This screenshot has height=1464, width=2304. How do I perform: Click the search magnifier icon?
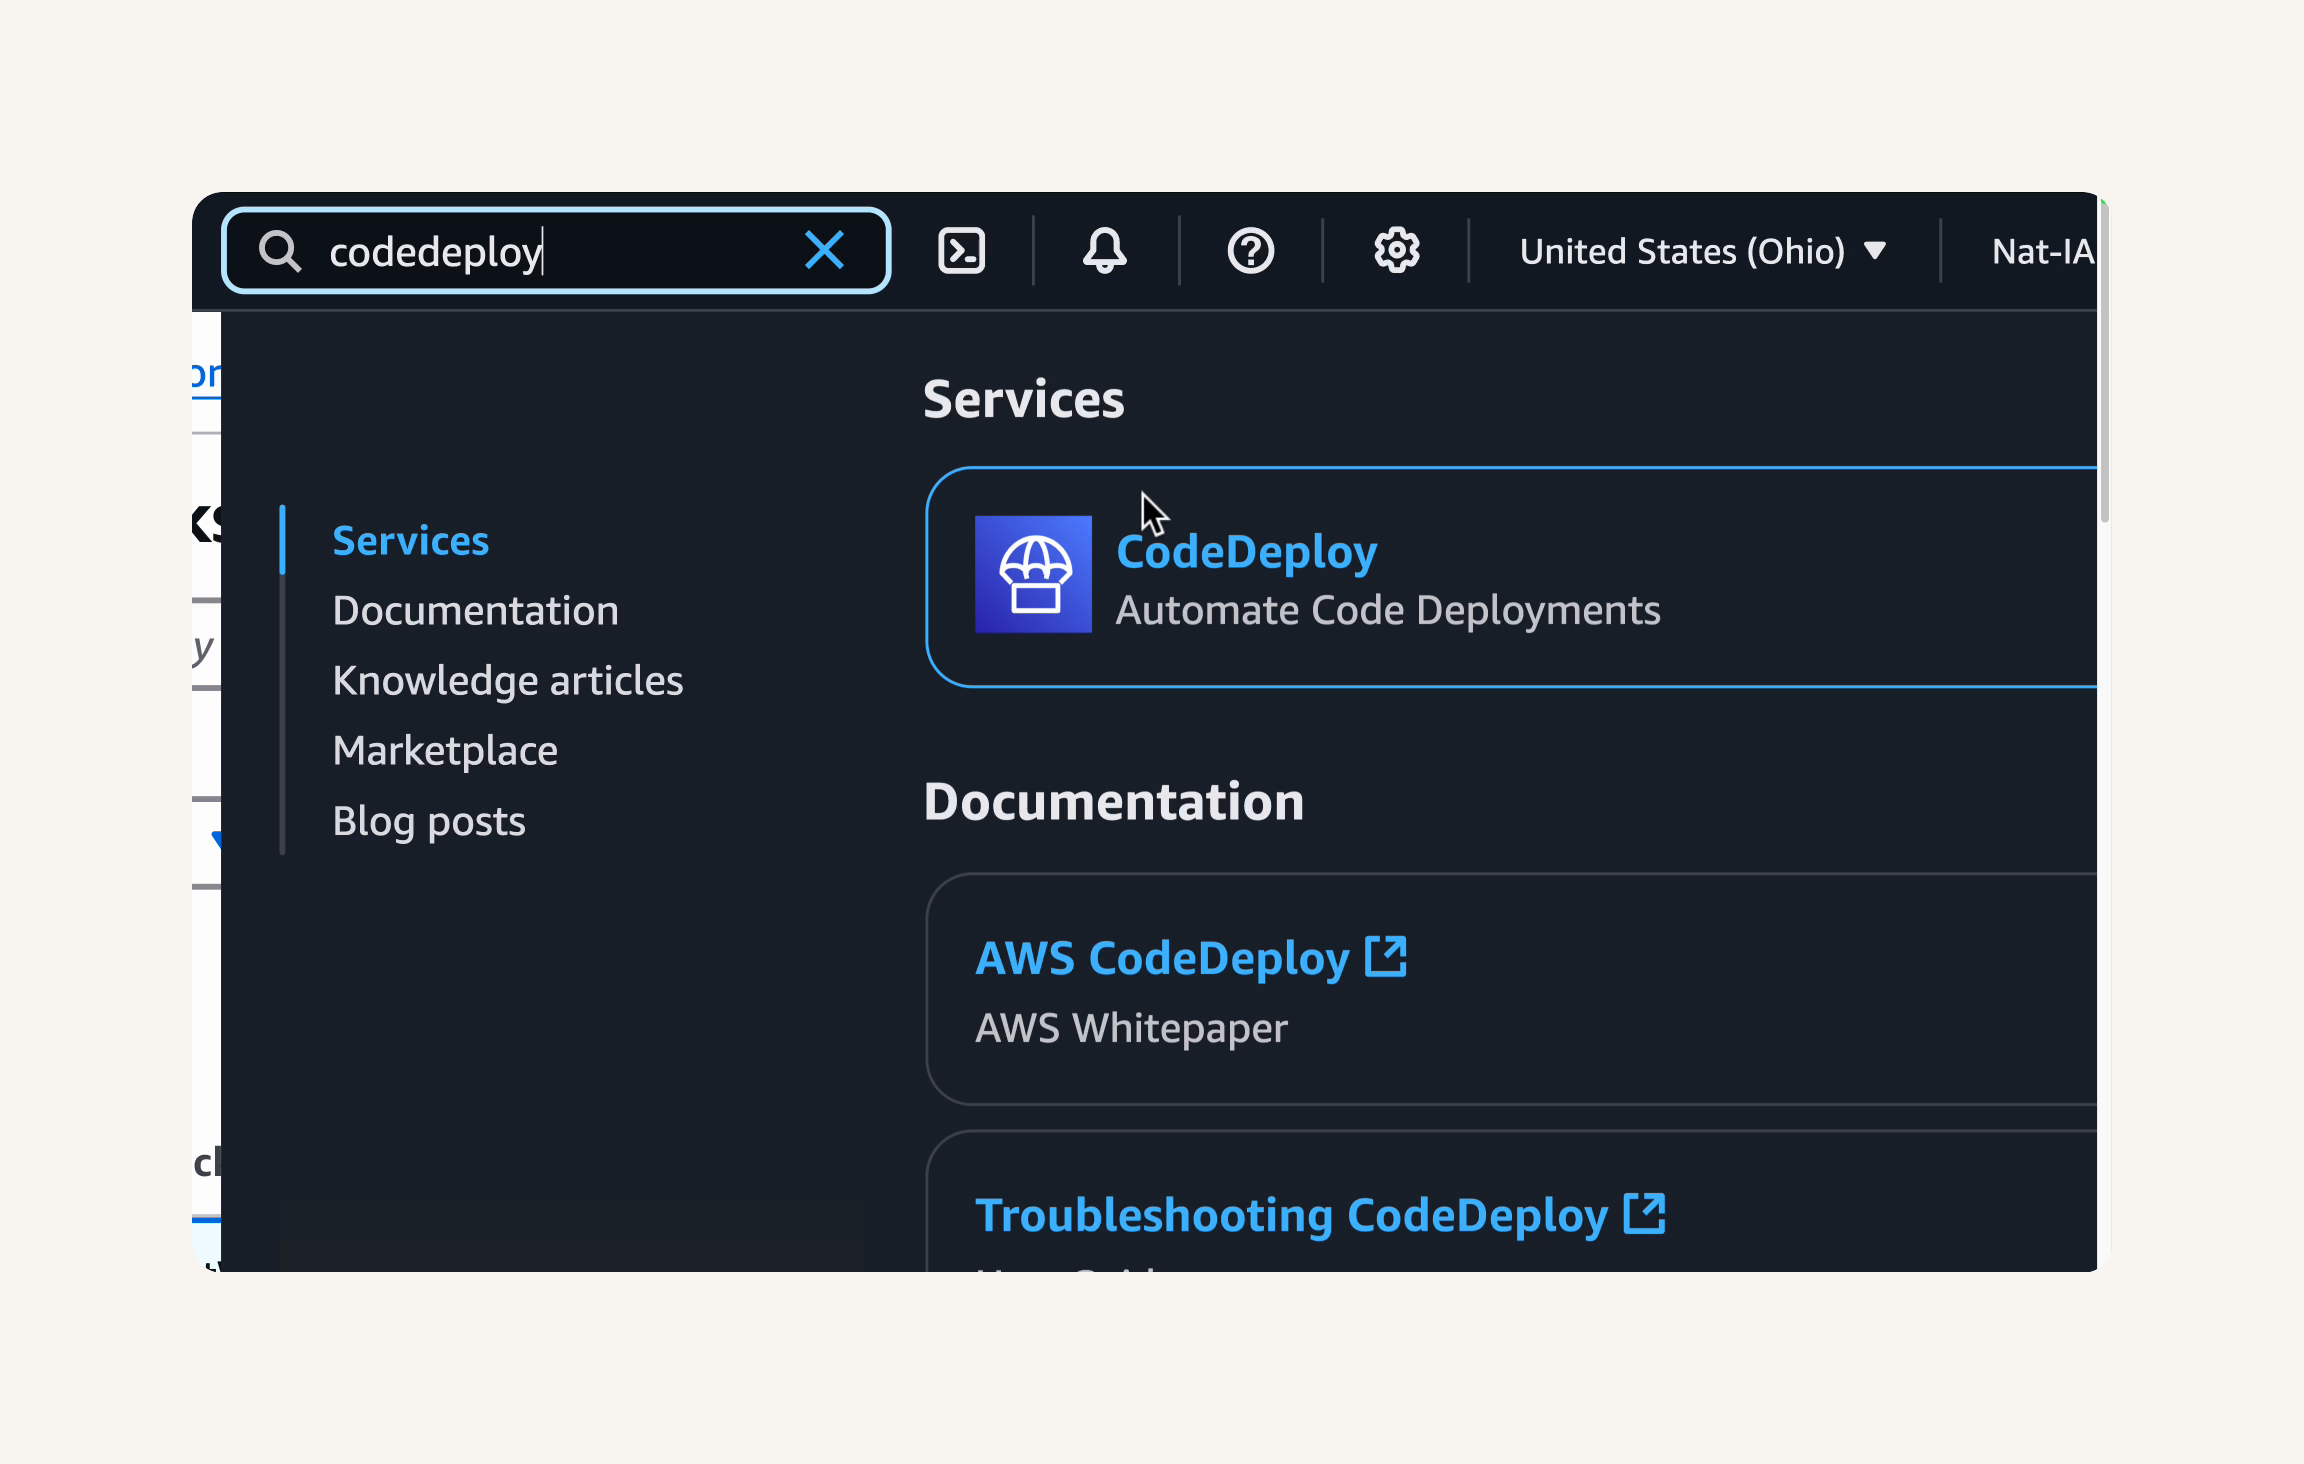[x=280, y=251]
